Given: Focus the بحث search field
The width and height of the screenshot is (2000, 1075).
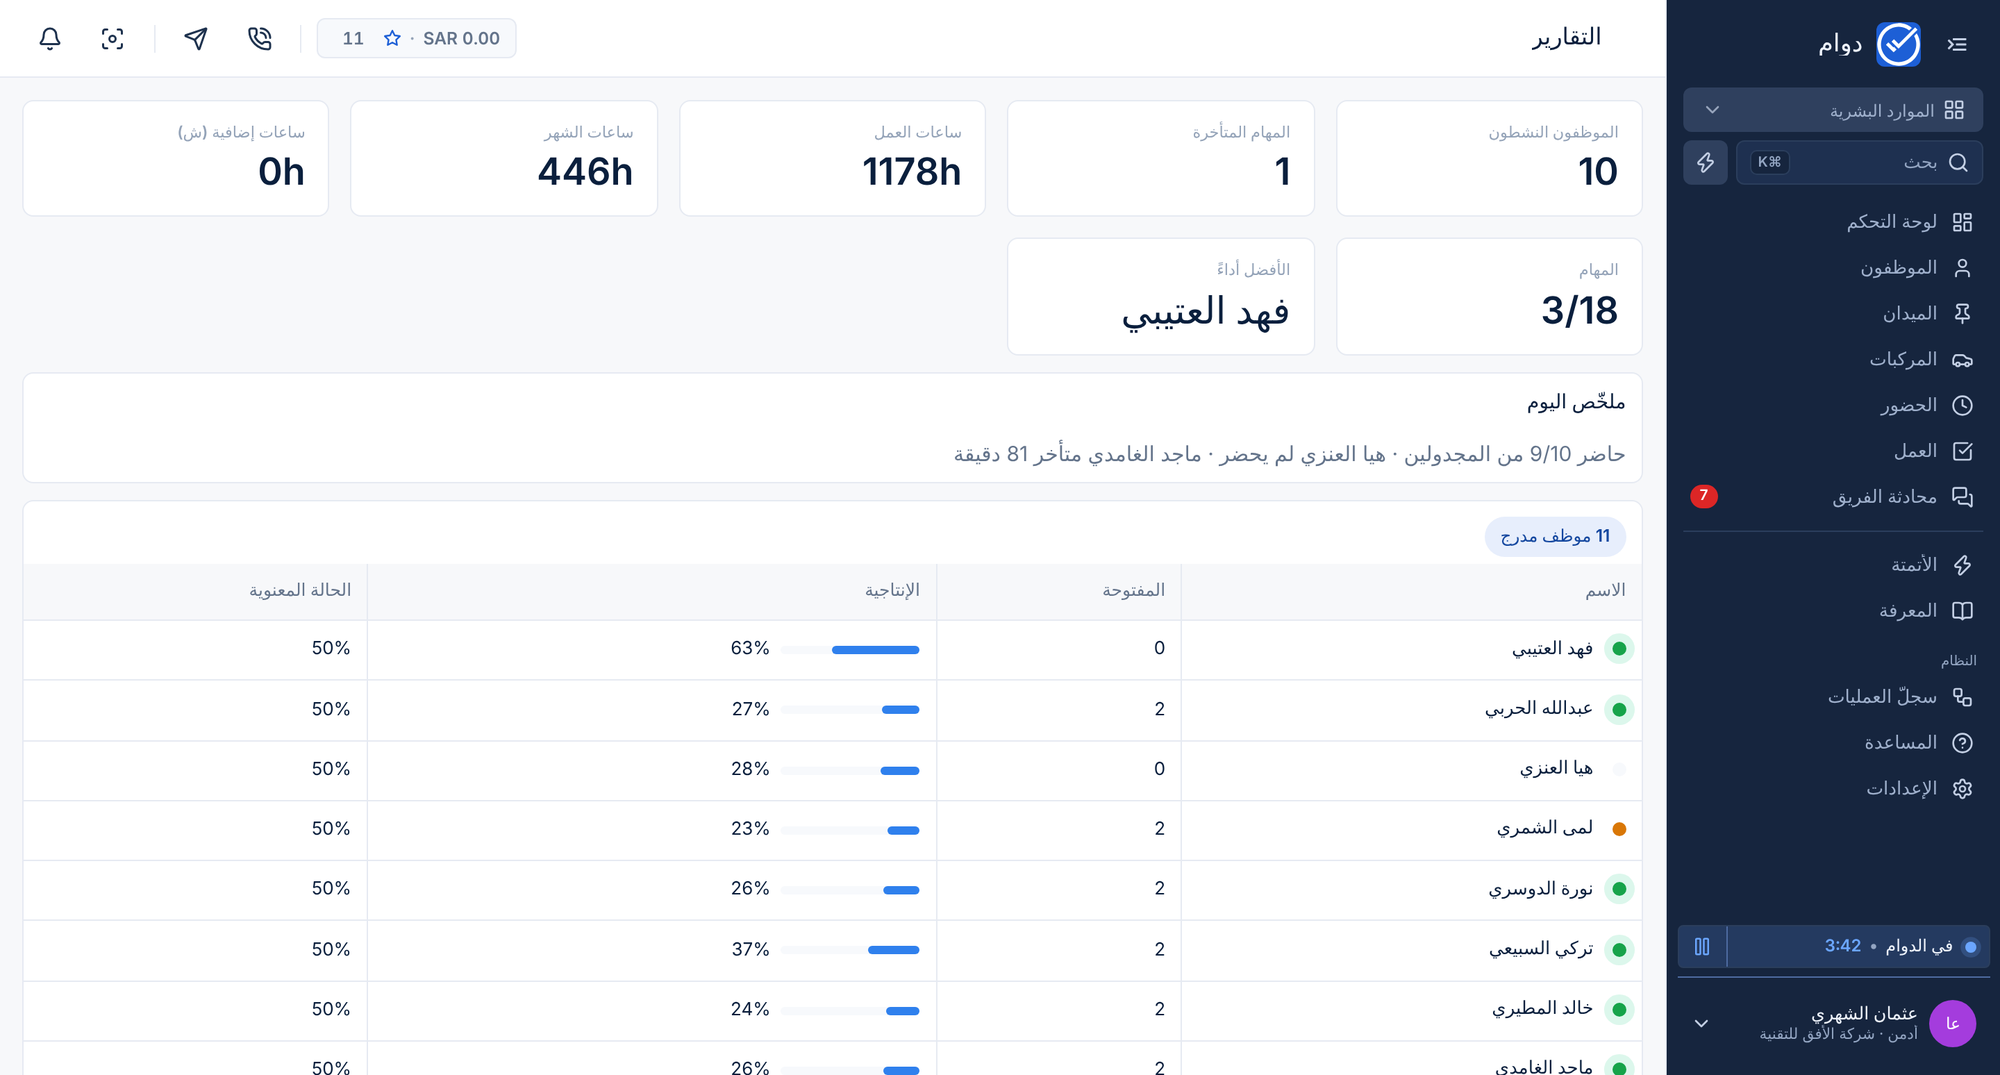Looking at the screenshot, I should pos(1859,162).
